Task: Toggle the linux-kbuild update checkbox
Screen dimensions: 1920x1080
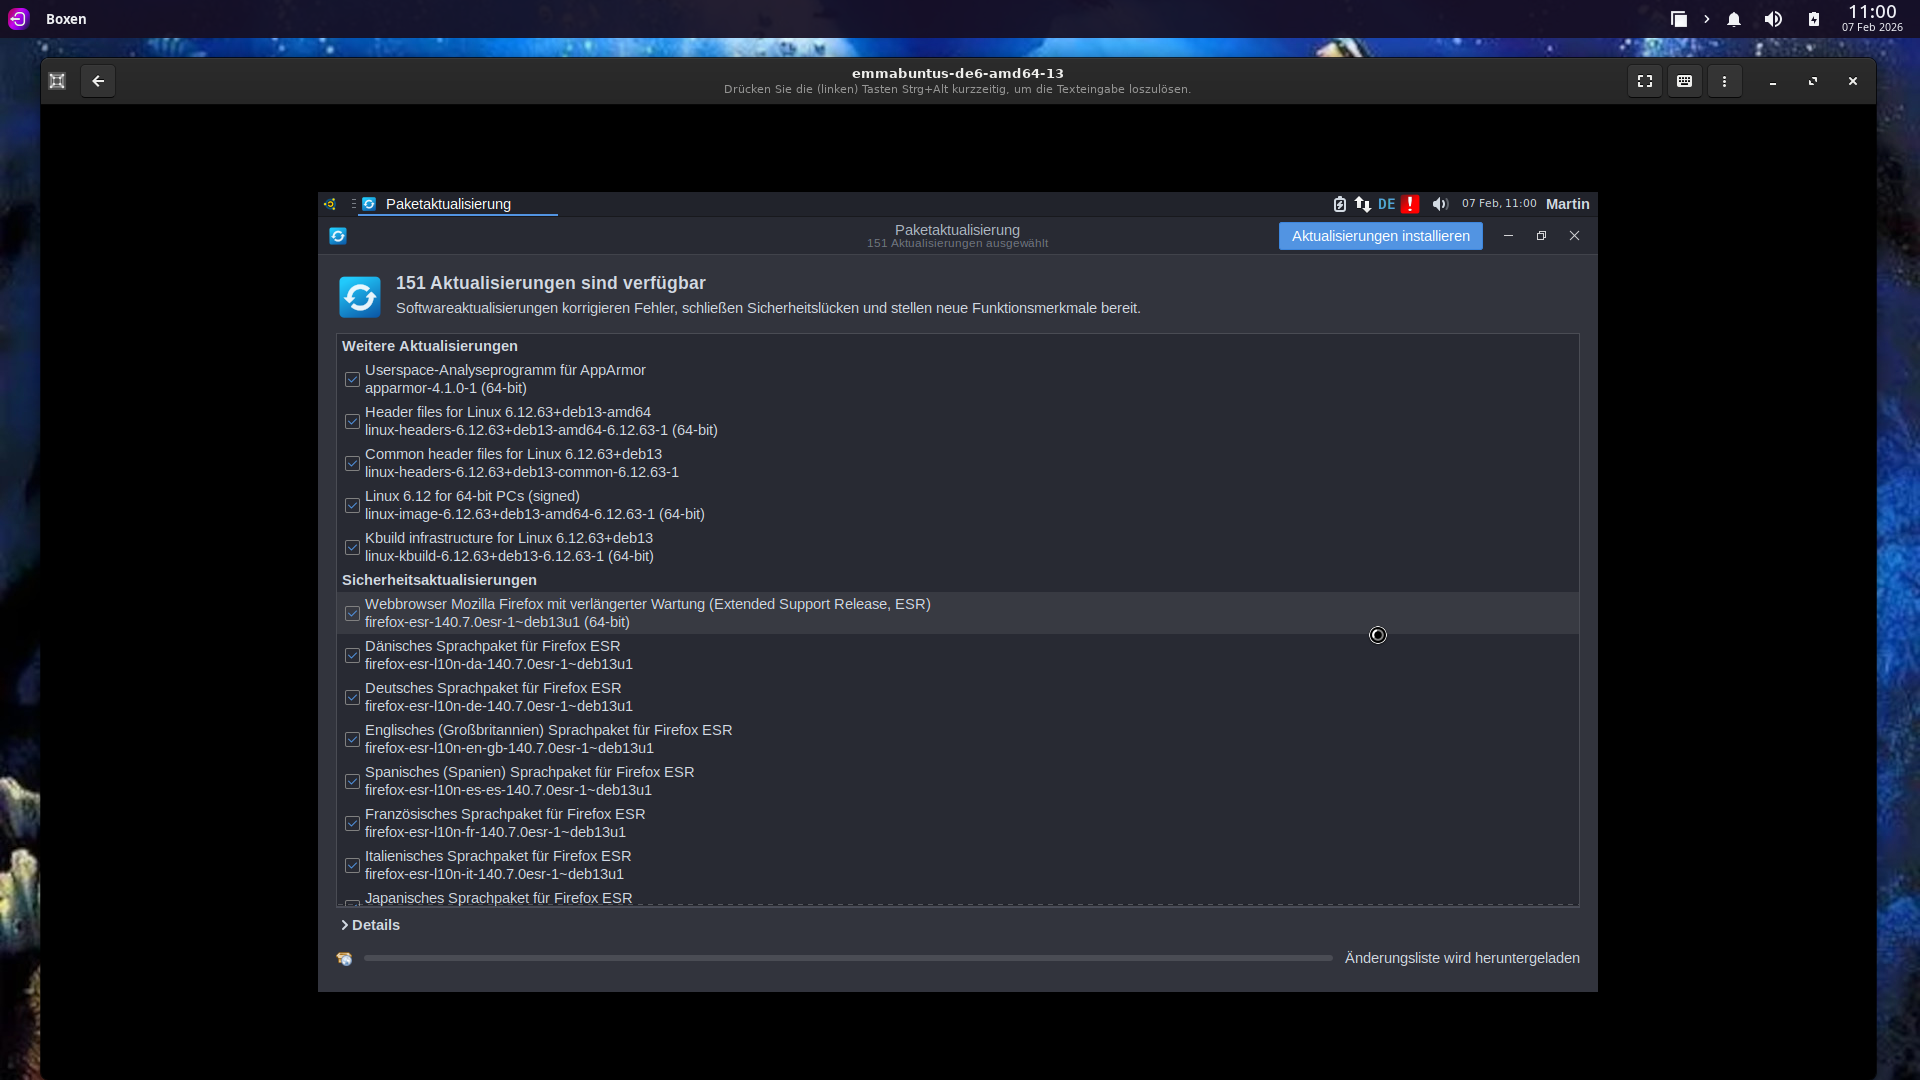Action: [352, 547]
